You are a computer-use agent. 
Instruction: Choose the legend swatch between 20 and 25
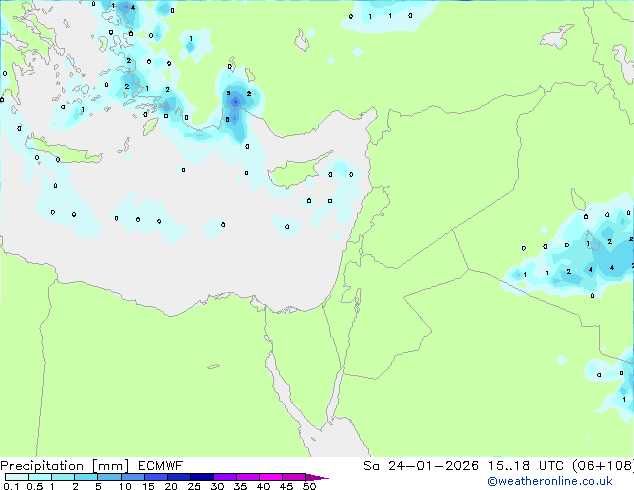pyautogui.click(x=178, y=477)
